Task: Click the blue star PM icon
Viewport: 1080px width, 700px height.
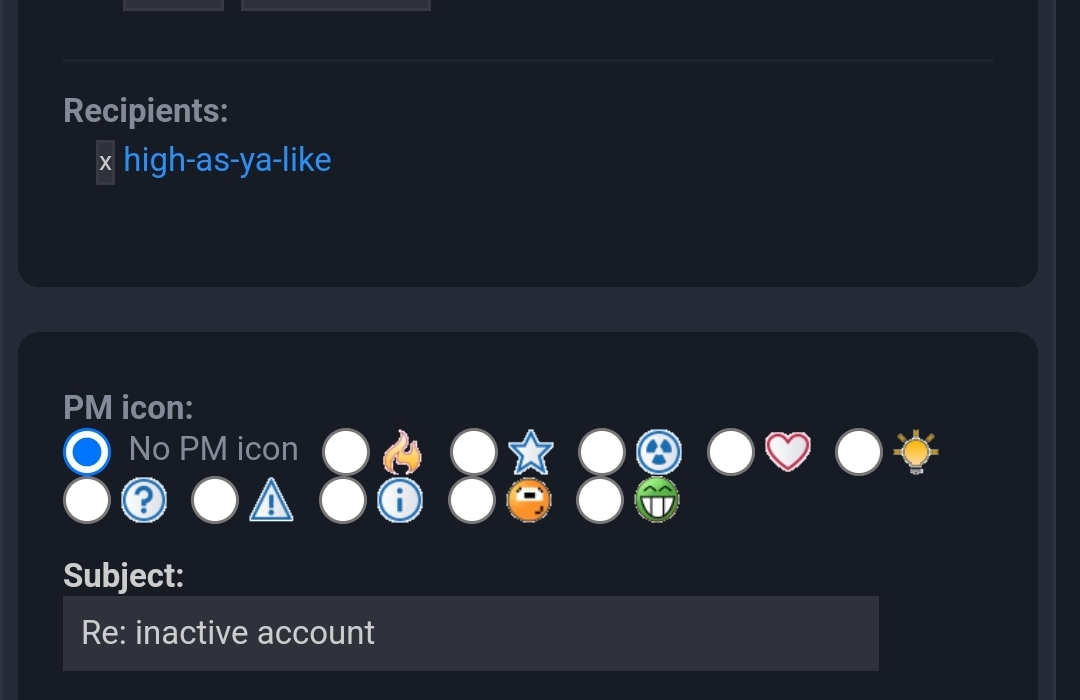Action: pyautogui.click(x=530, y=452)
